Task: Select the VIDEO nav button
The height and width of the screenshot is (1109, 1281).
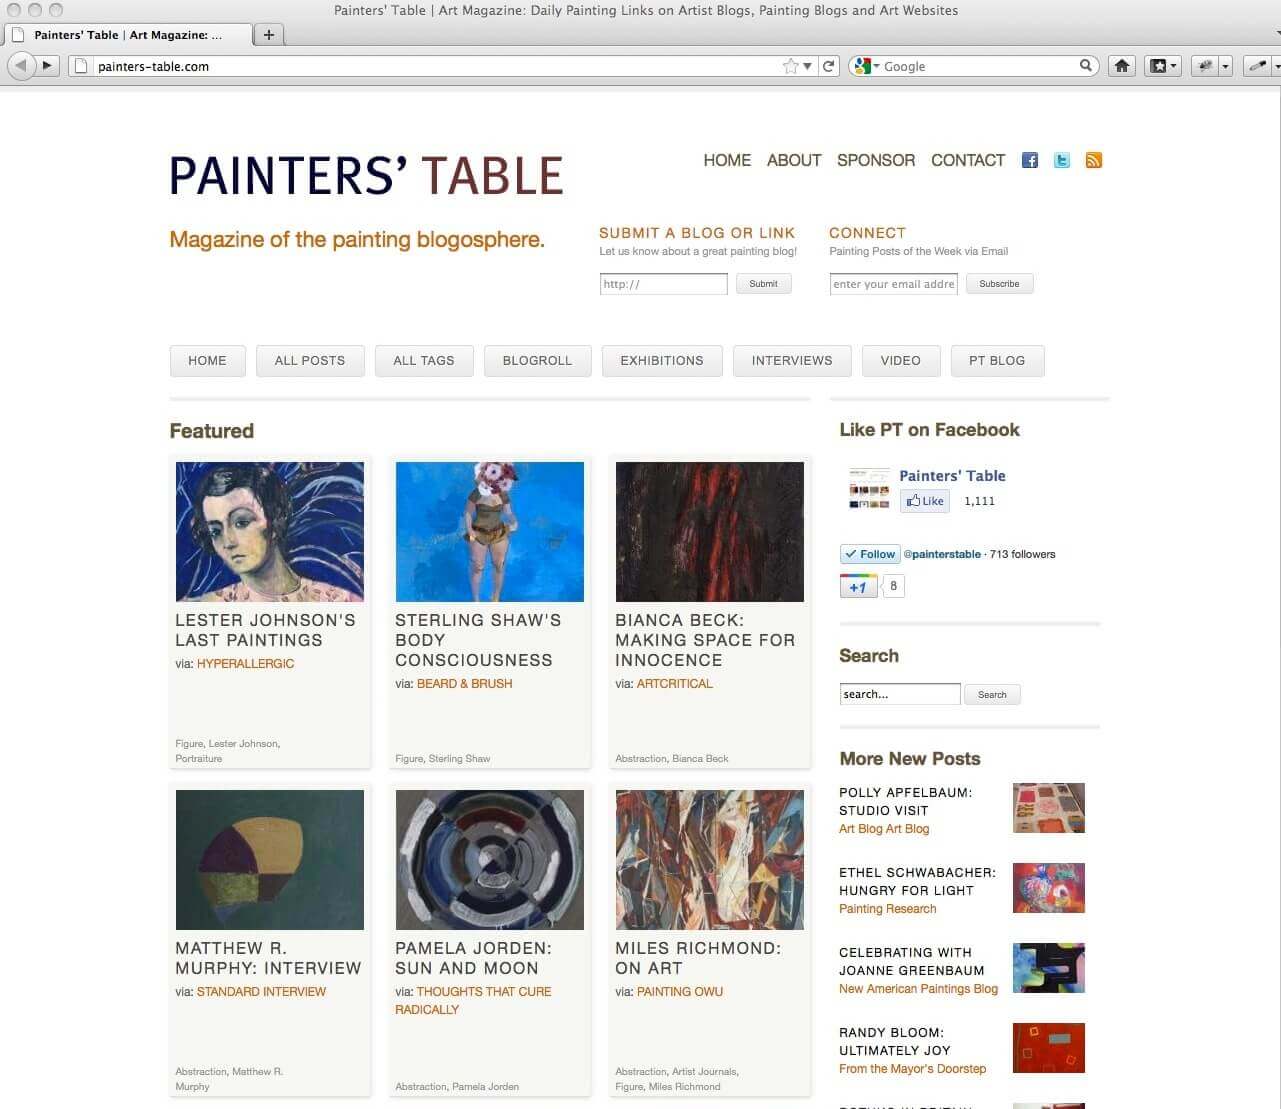Action: (901, 361)
